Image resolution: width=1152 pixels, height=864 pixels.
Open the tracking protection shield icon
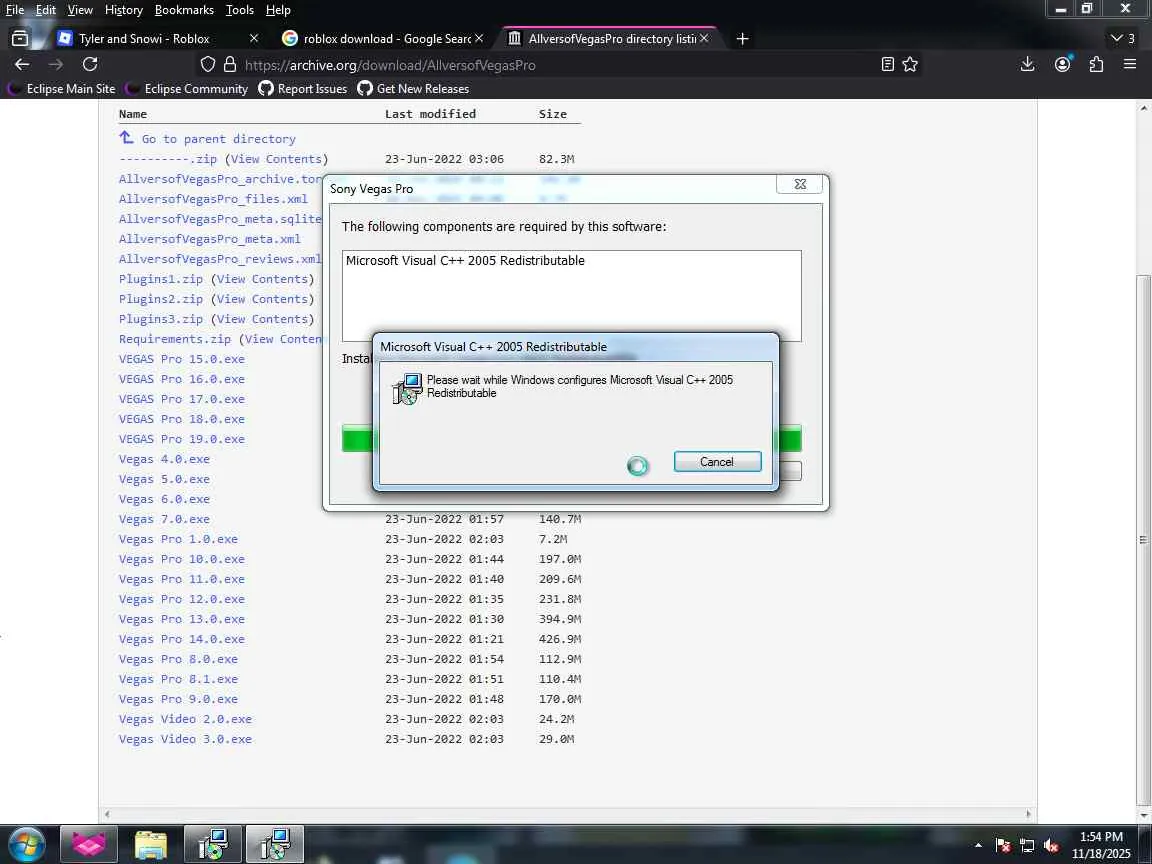208,65
